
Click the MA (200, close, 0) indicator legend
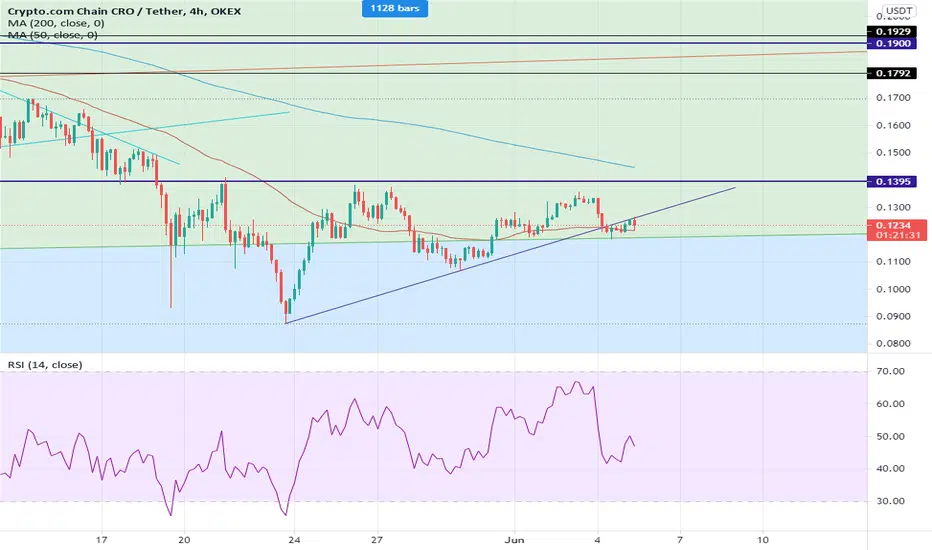pyautogui.click(x=56, y=23)
